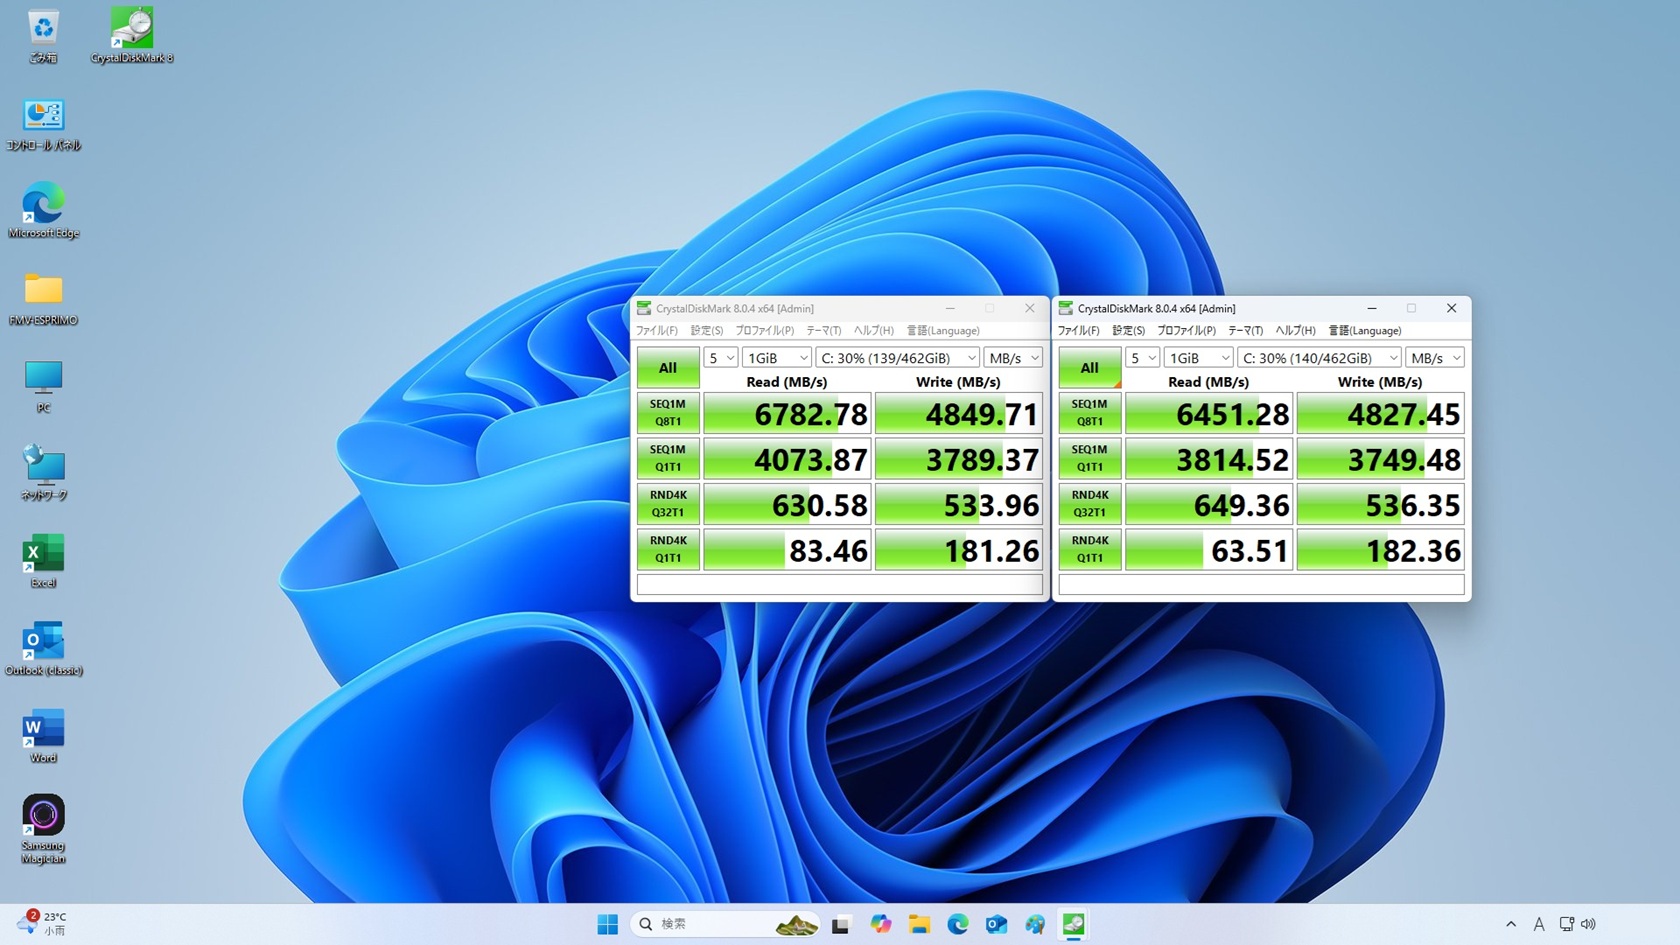The width and height of the screenshot is (1680, 945).
Task: Run SEQ1M Q8T1 test in left window
Action: tap(668, 413)
